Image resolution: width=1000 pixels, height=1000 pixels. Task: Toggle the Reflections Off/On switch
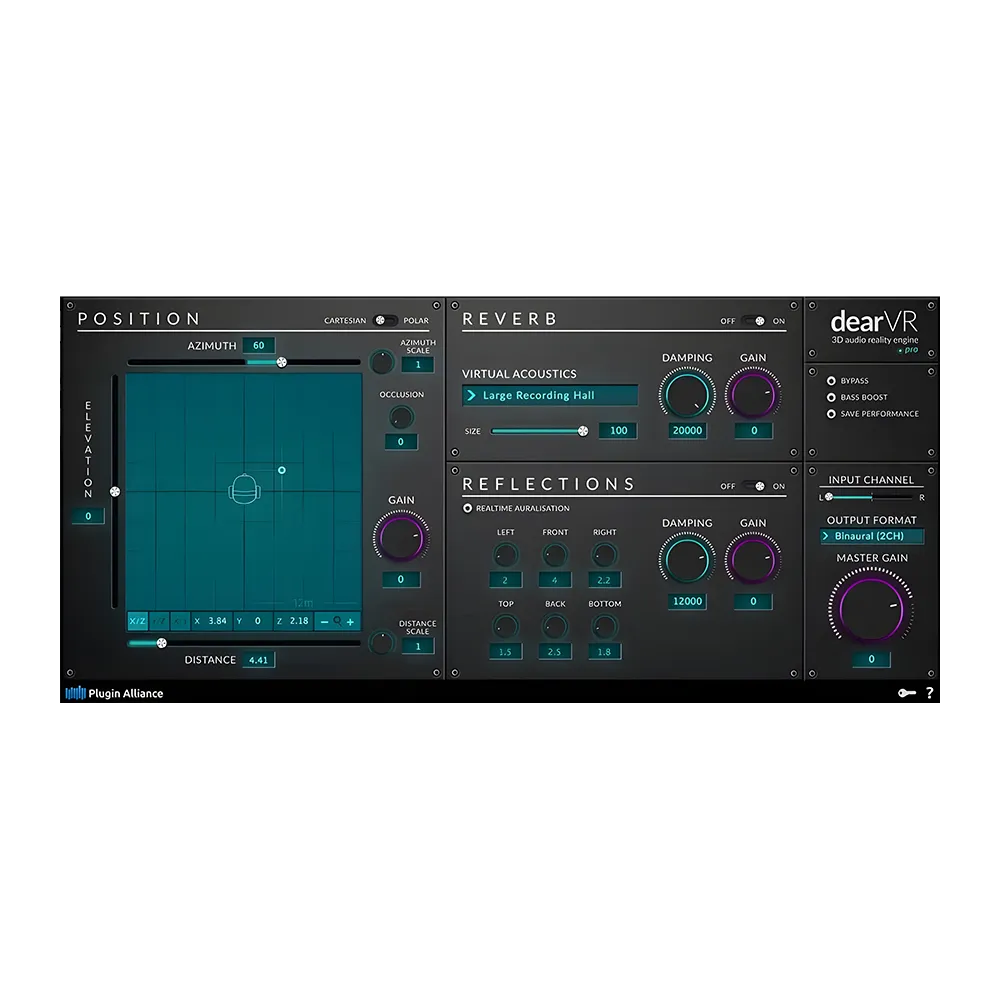tap(754, 486)
